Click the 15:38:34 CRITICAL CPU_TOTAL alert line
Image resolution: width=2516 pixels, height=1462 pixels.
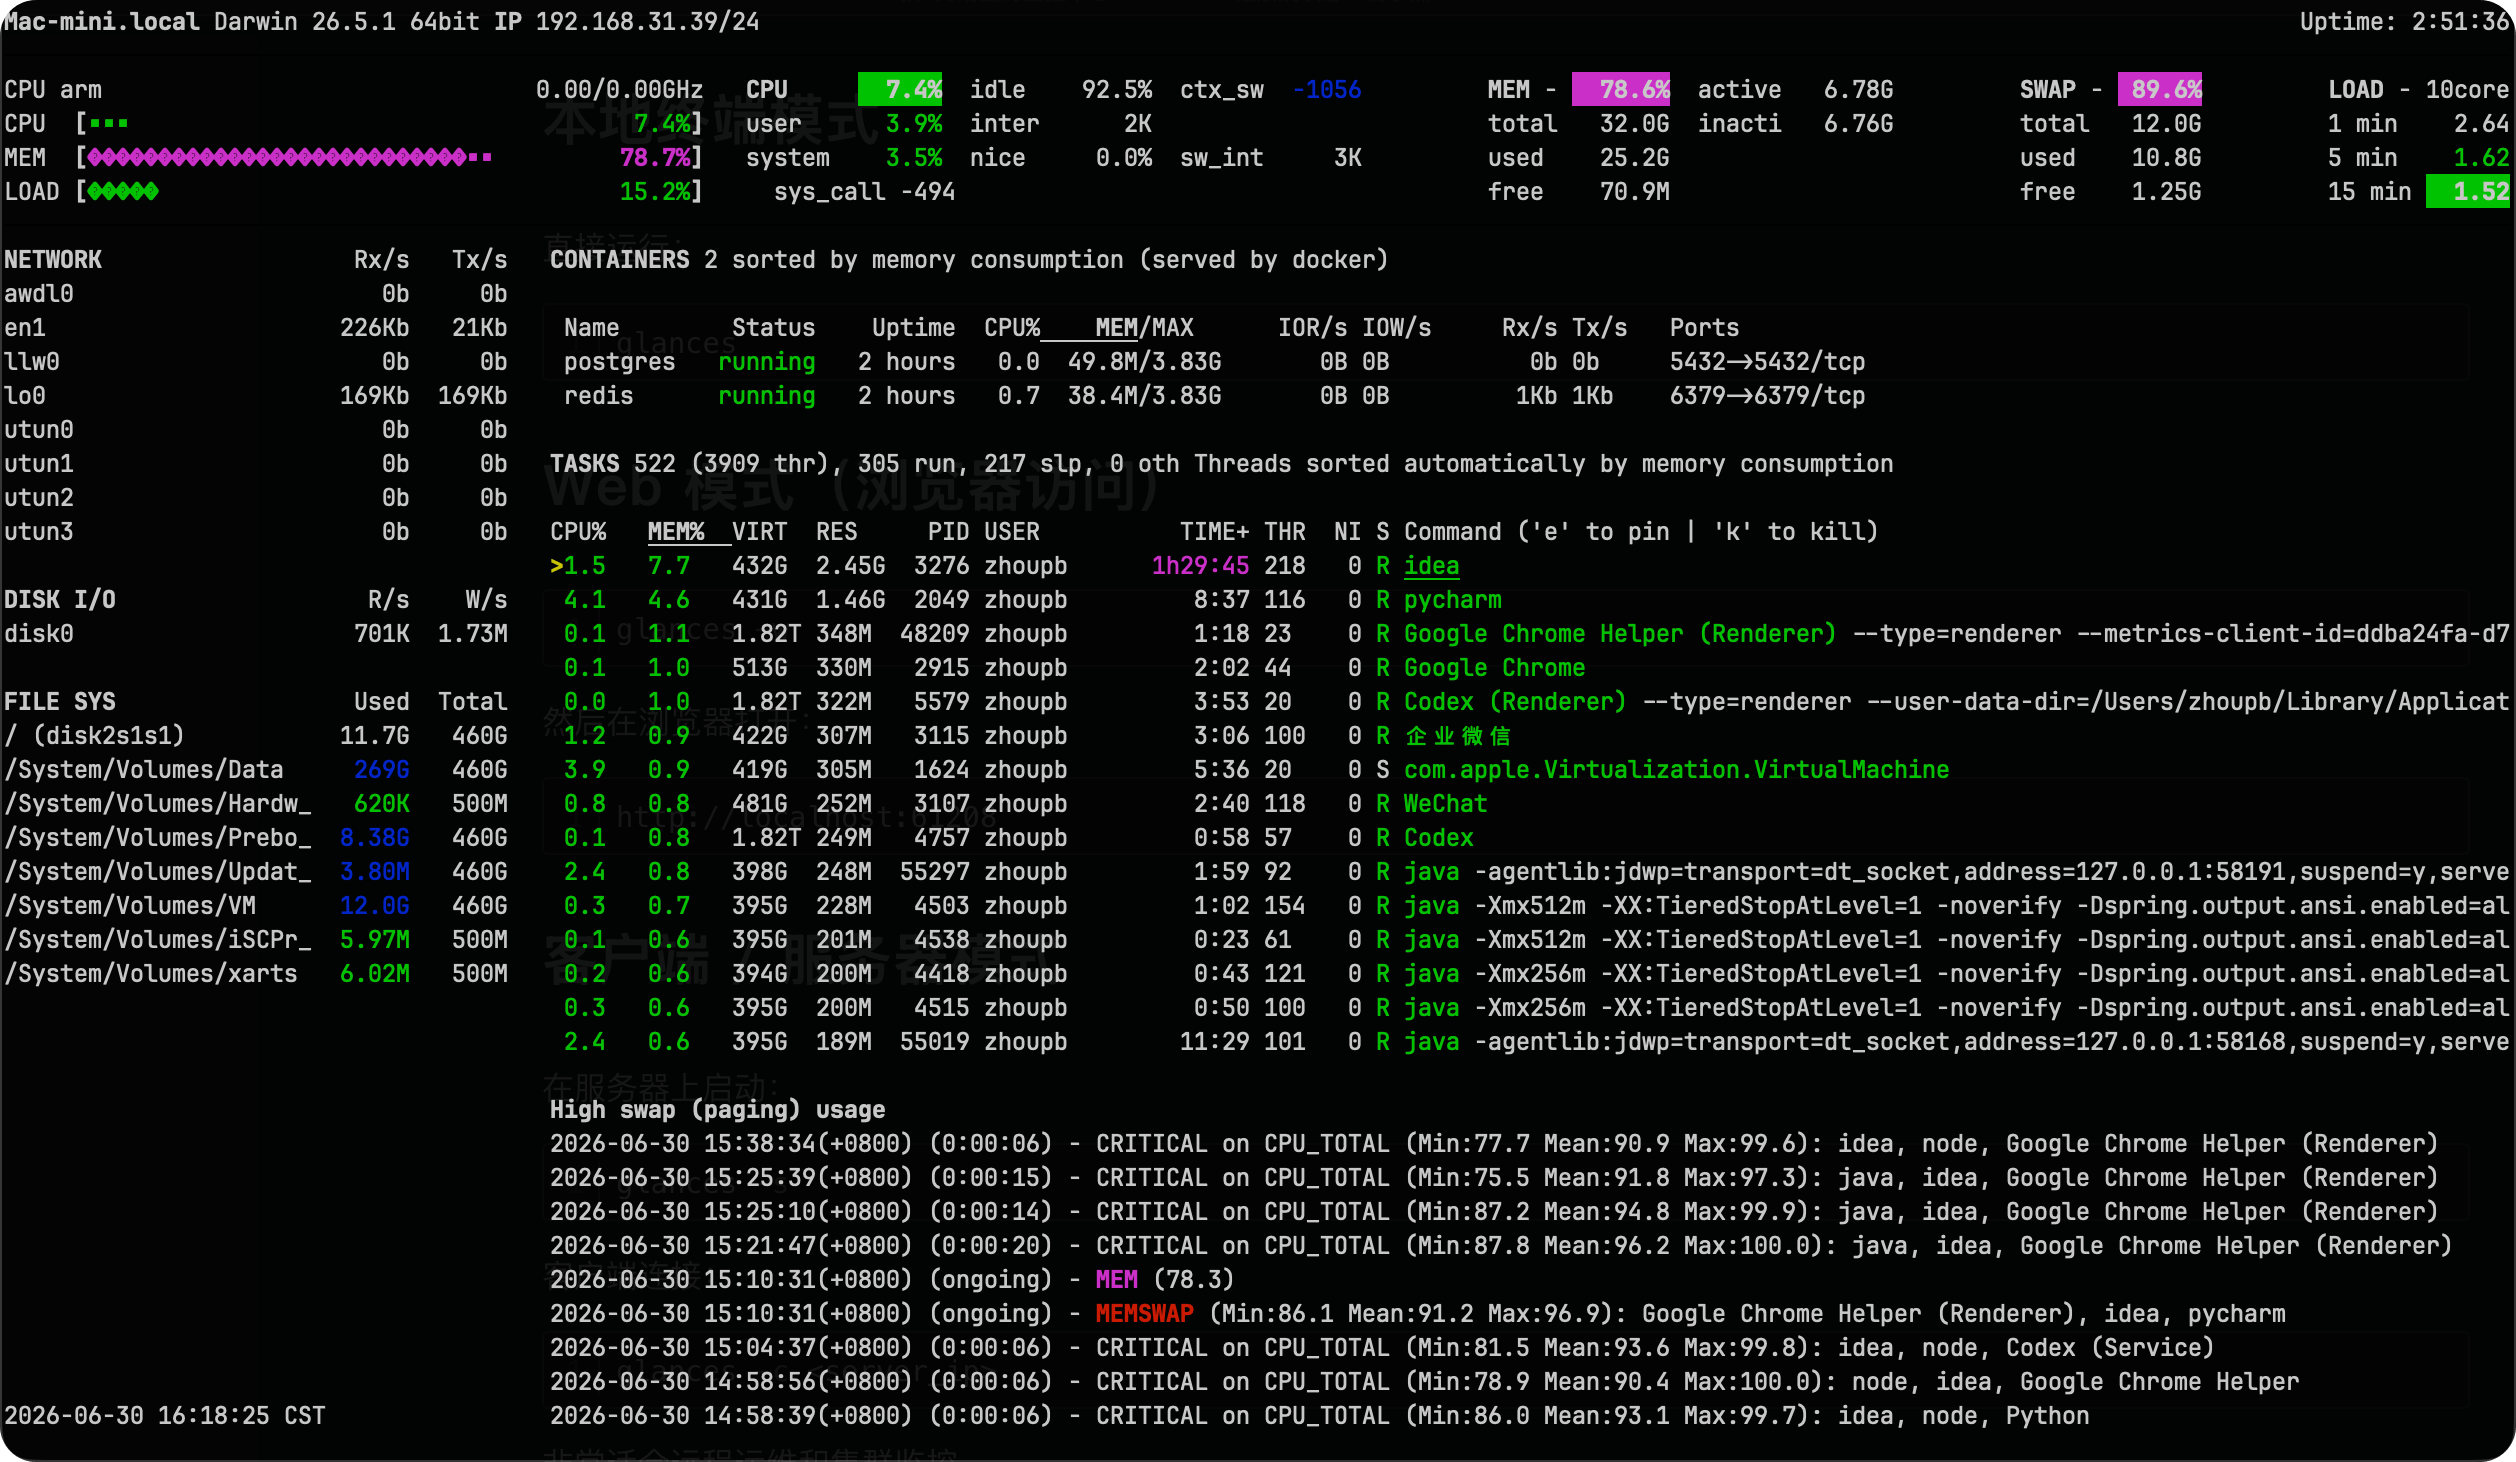pos(1494,1144)
